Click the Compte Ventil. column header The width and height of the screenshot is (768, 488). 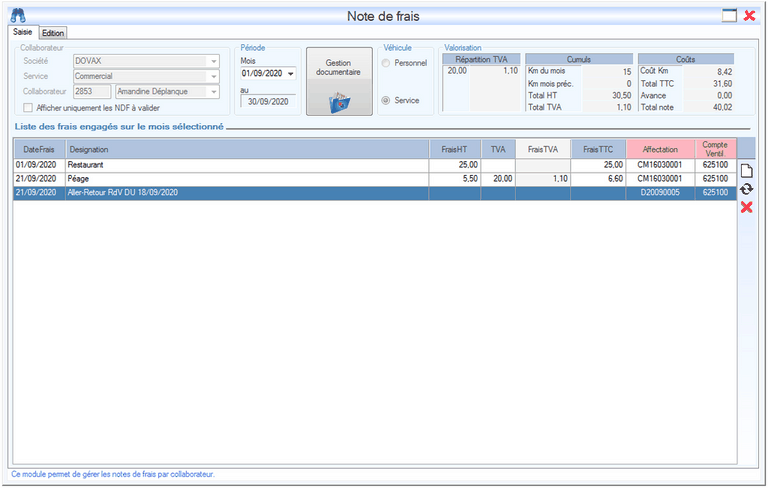715,149
